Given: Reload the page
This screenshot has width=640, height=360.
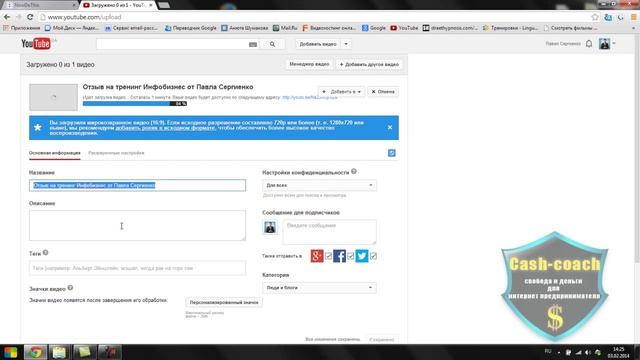Looking at the screenshot, I should (30, 17).
